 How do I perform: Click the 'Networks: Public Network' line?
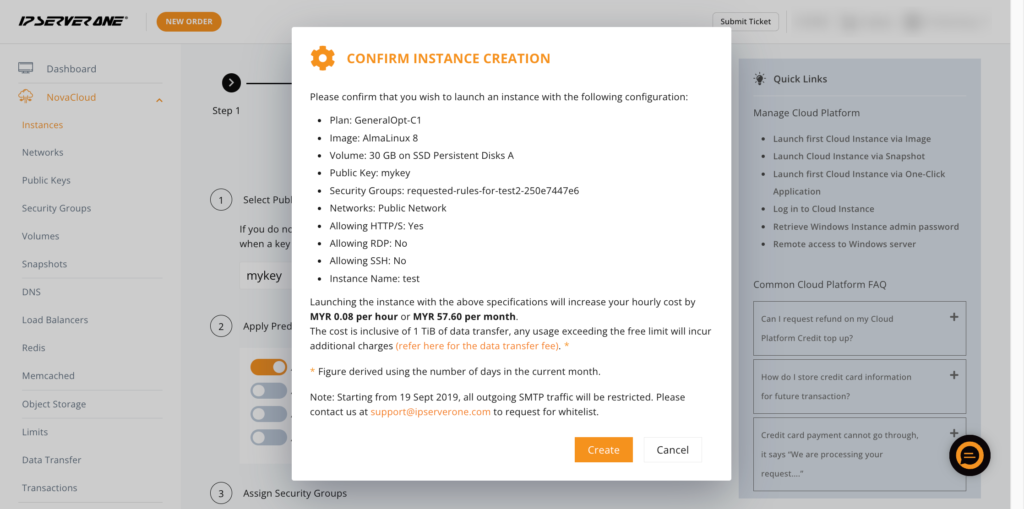coord(388,208)
